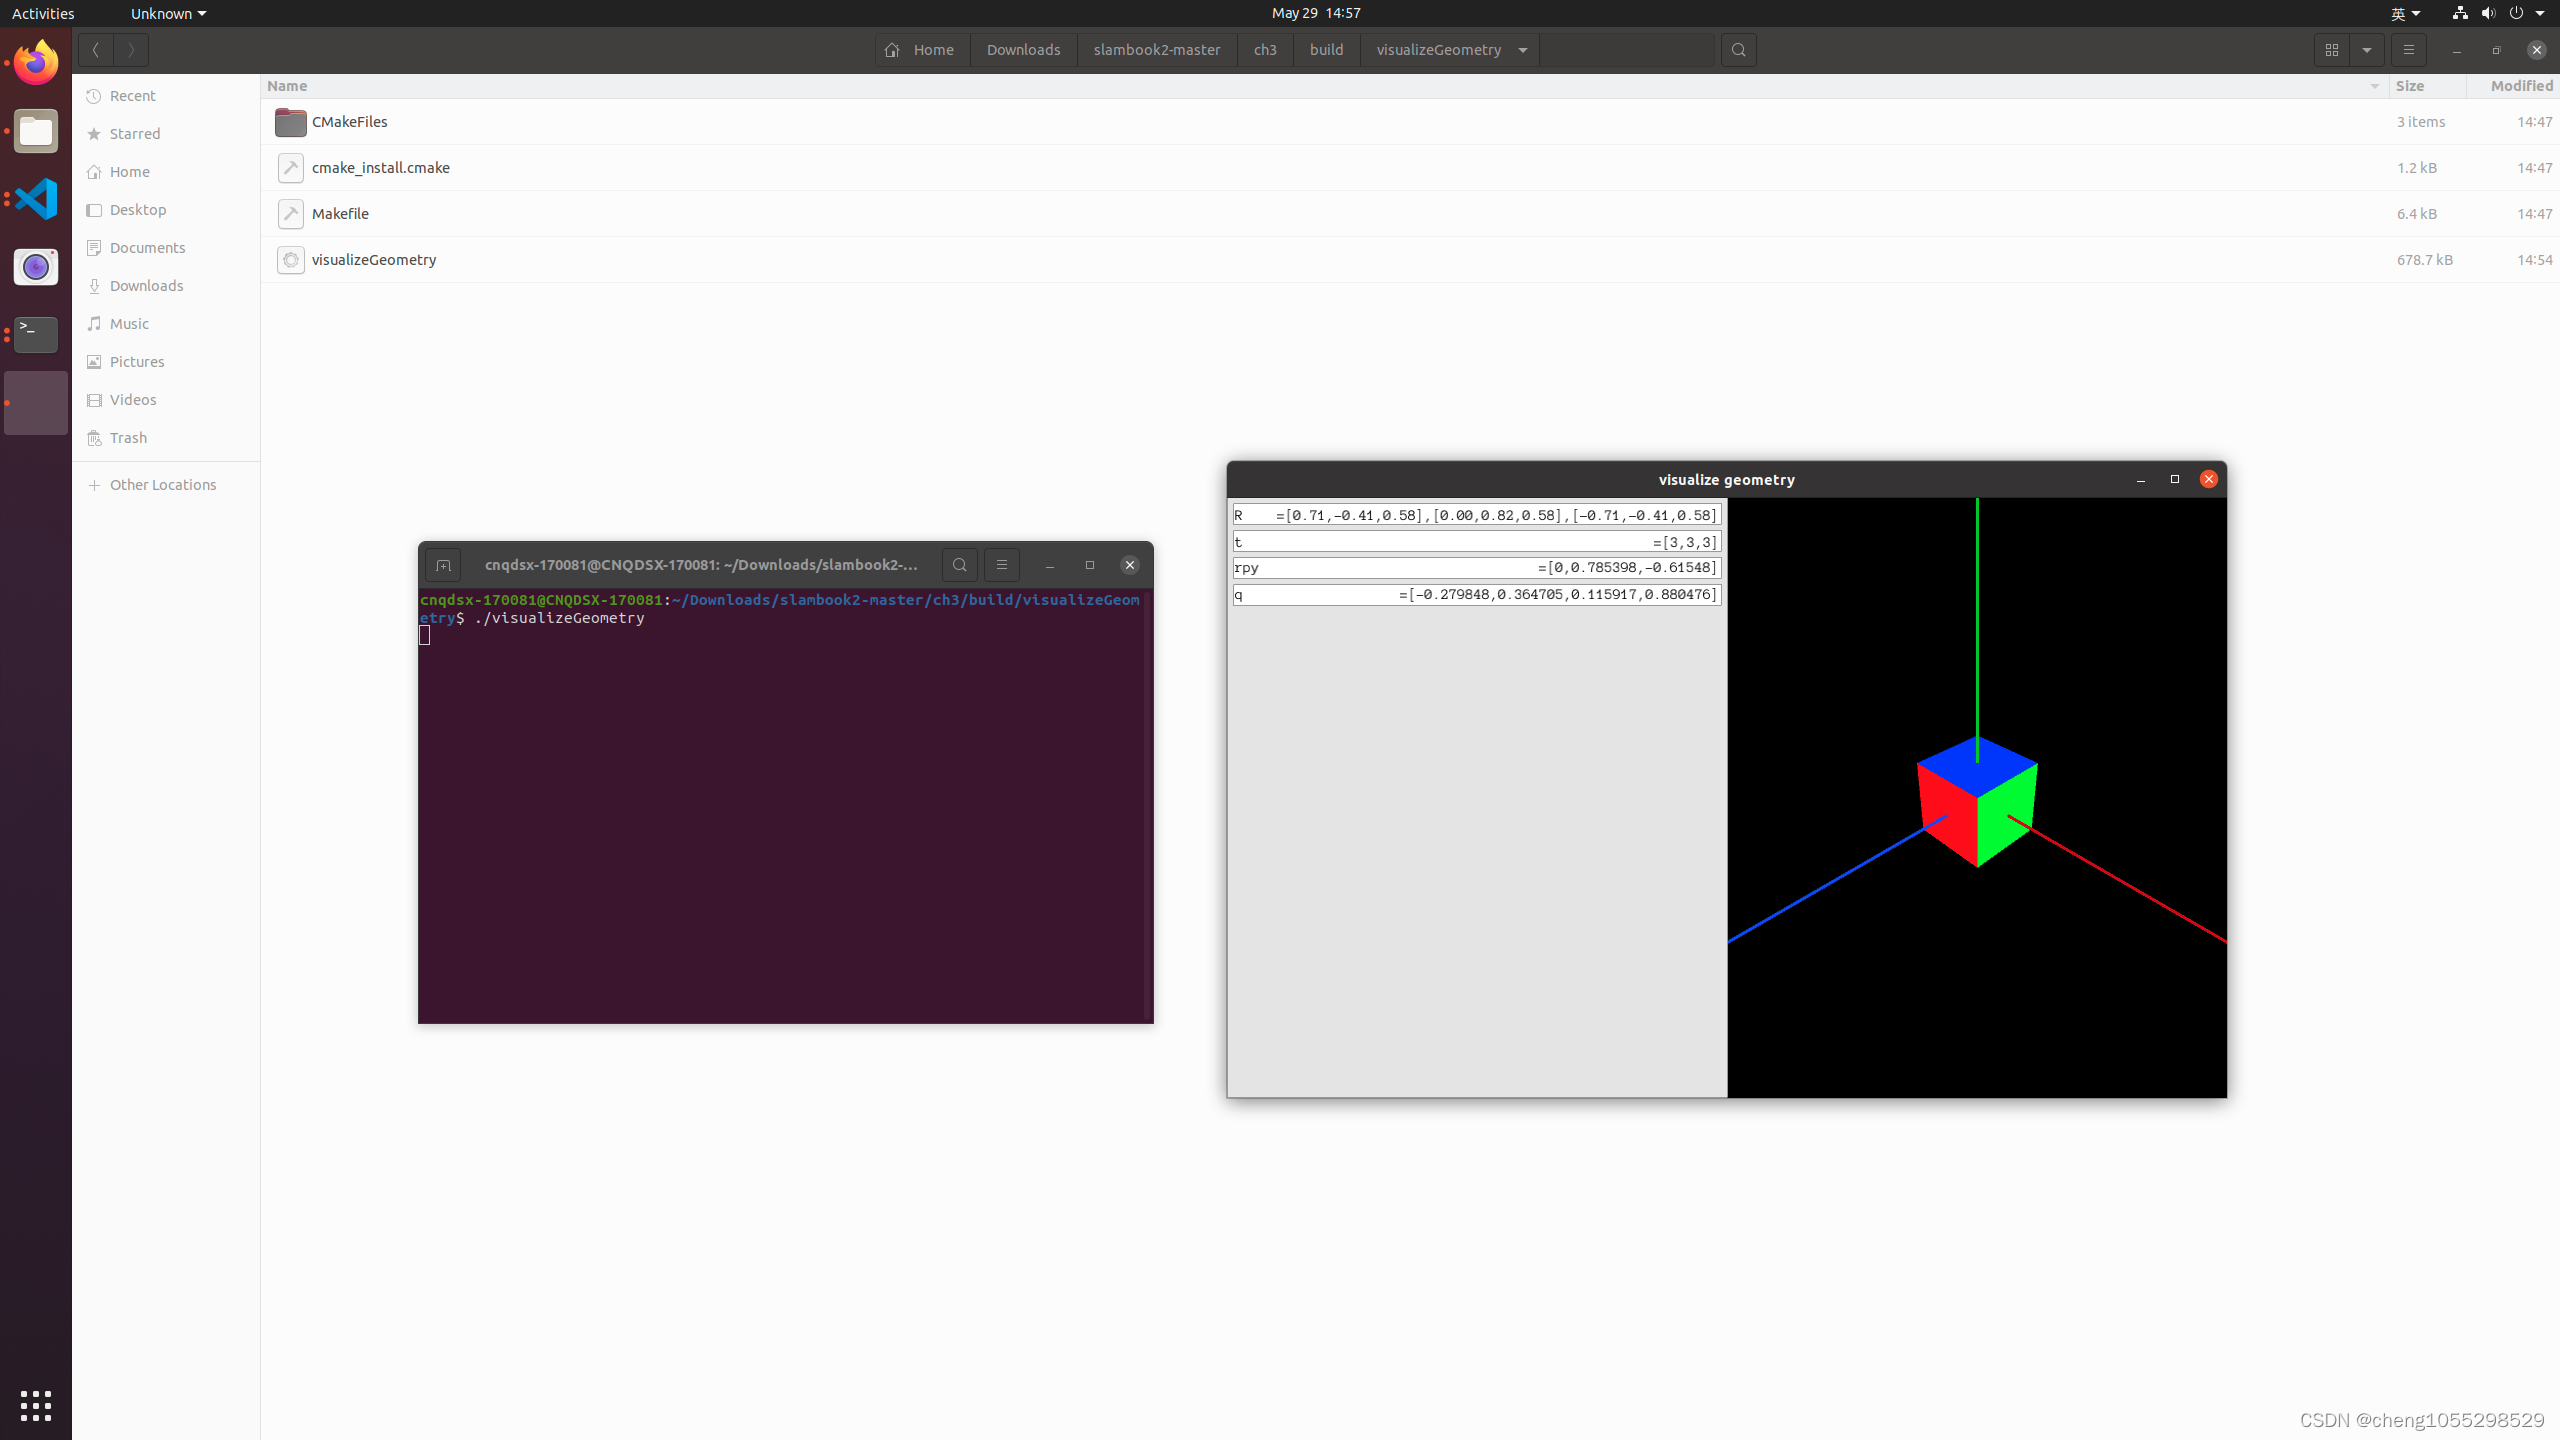Open the Terminal dock icon
Image resolution: width=2560 pixels, height=1440 pixels.
(36, 334)
